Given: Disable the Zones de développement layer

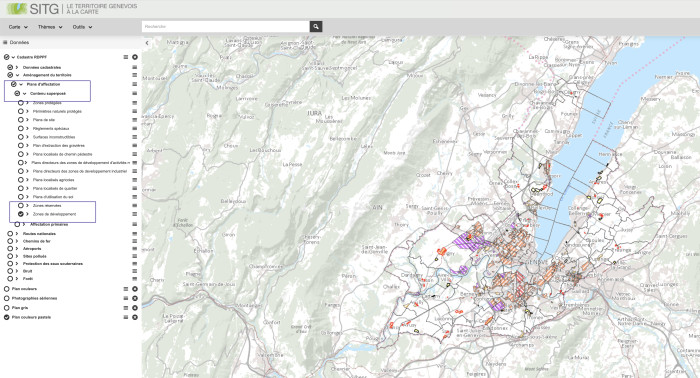Looking at the screenshot, I should click(x=21, y=214).
